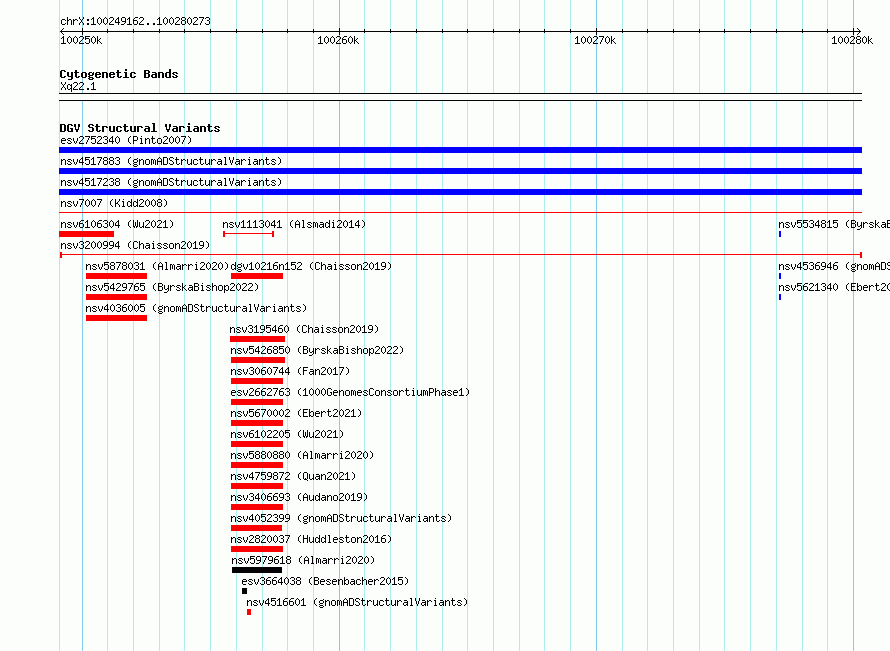Open nsv5426850 (ByrskaBishop2022) label
Viewport: 890px width, 651px height.
tap(317, 350)
